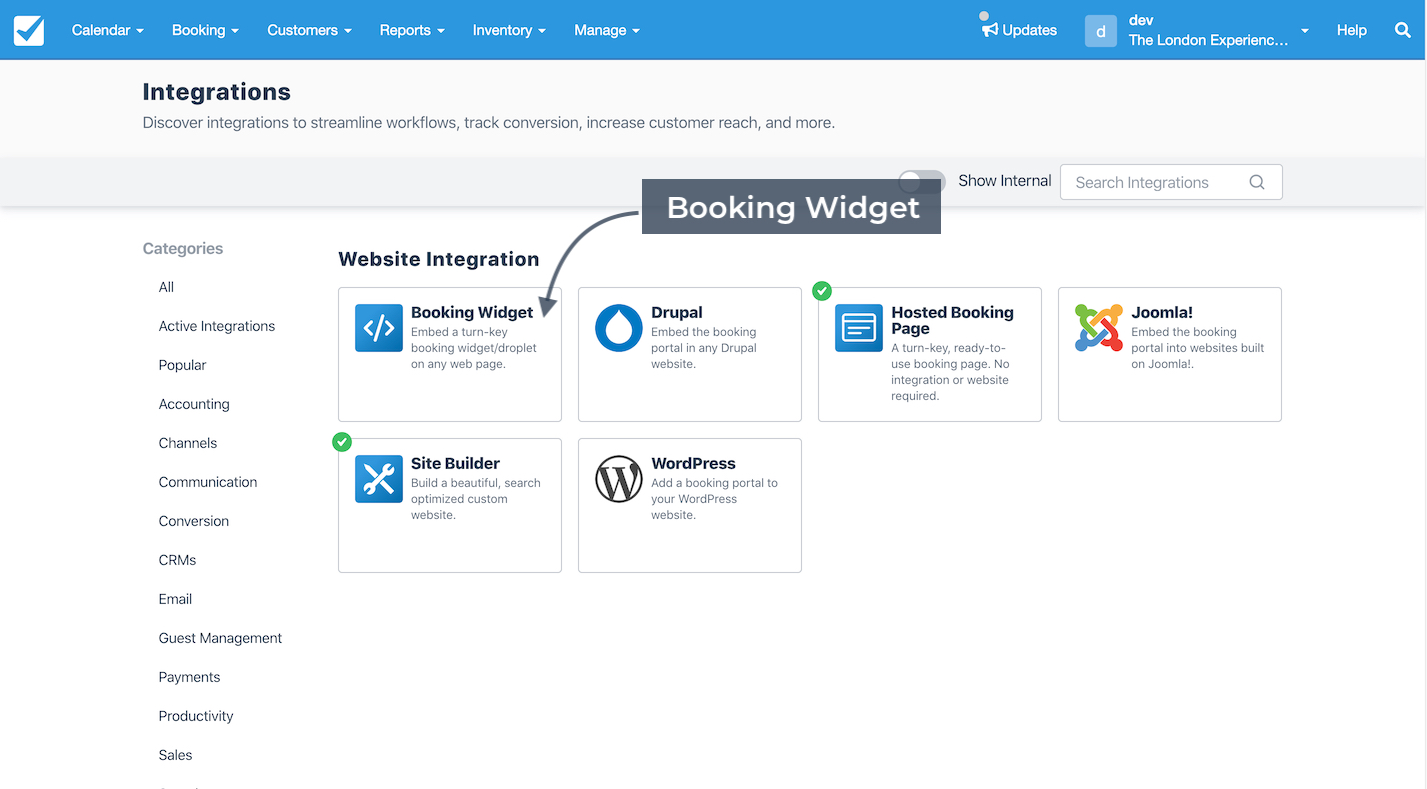Open the Booking Widget card title
This screenshot has height=789, width=1427.
(x=472, y=313)
